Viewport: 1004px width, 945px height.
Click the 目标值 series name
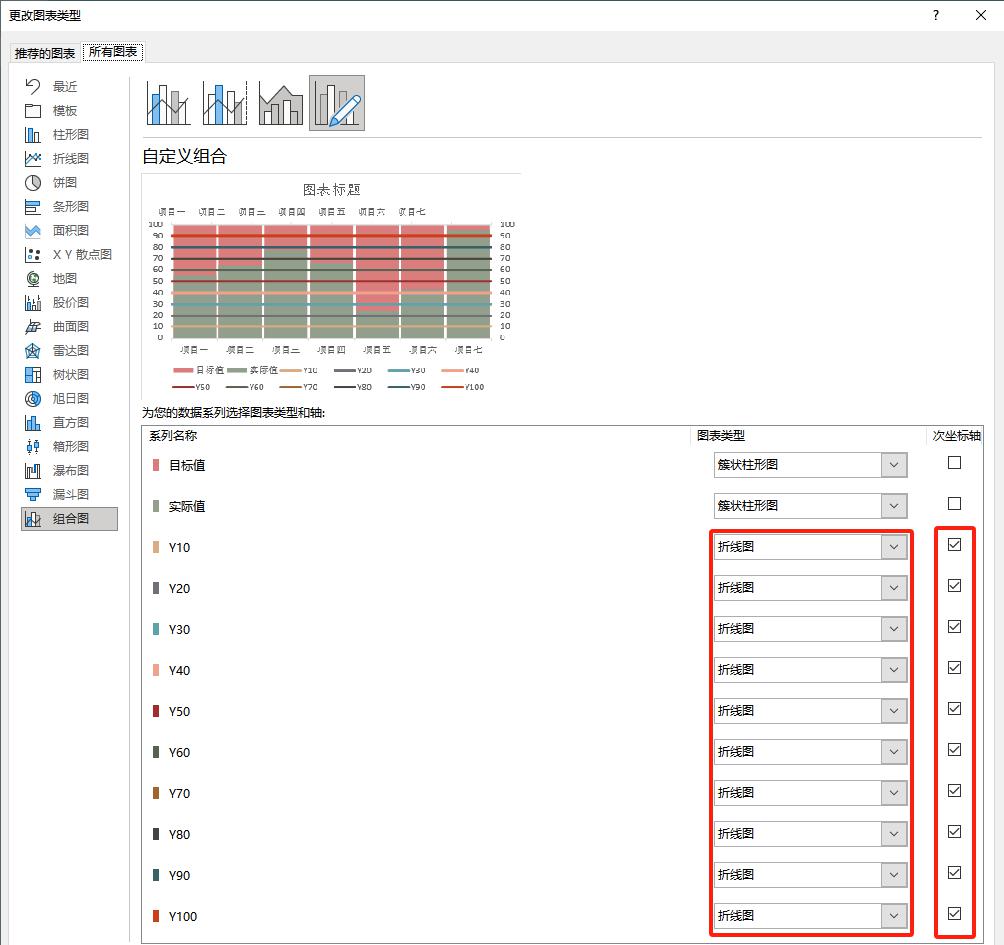(x=187, y=465)
